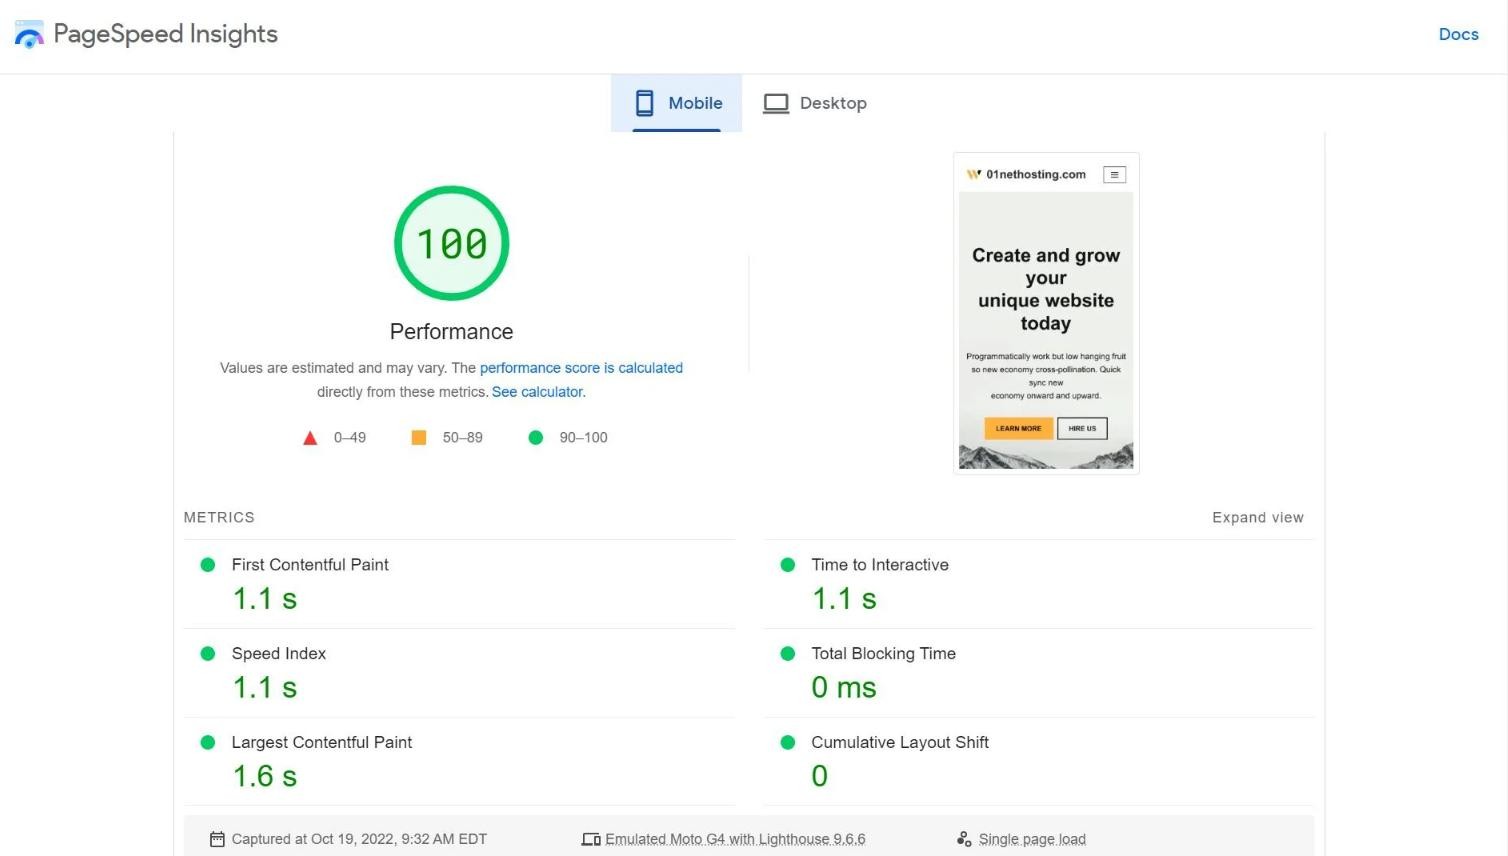
Task: Click the device icon next to Emulated Moto G4
Action: click(590, 839)
